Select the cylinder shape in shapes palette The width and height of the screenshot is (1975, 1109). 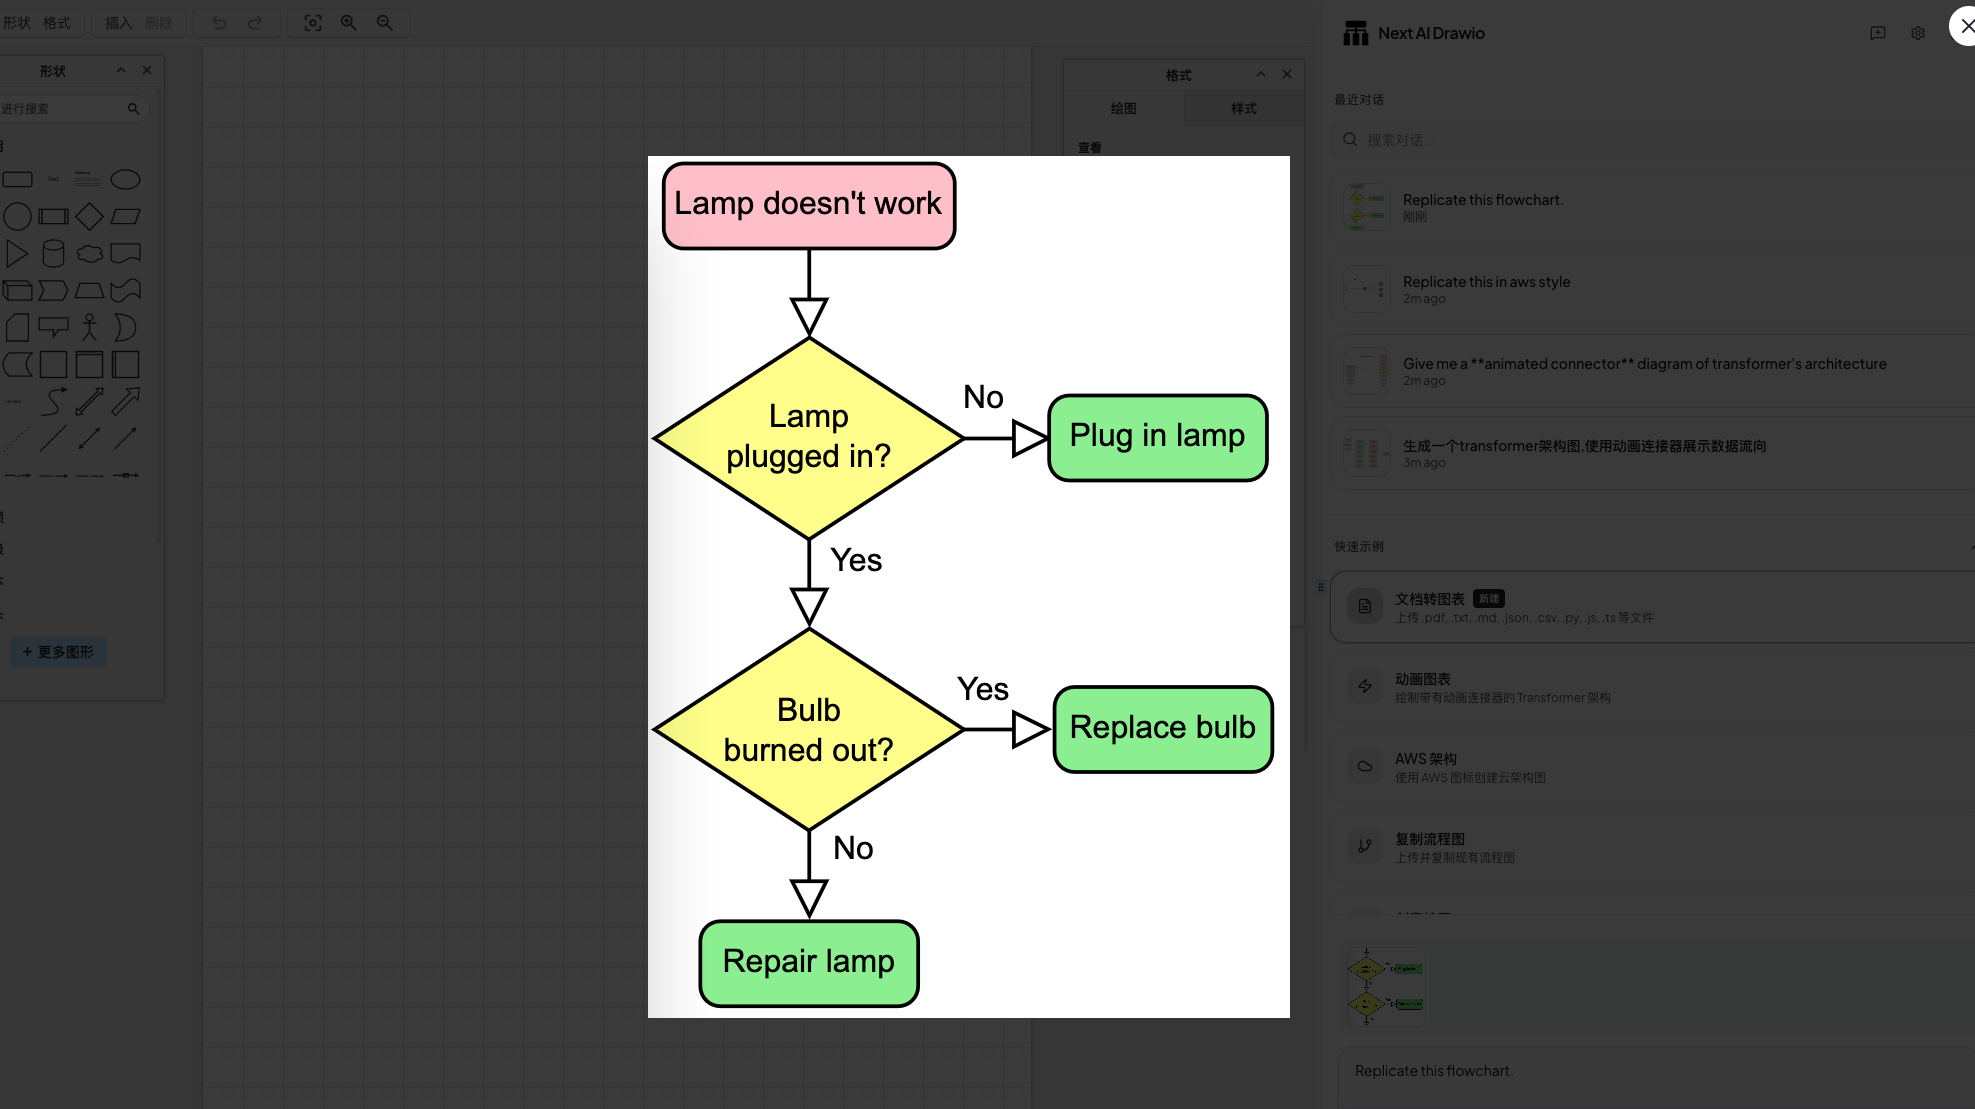53,254
